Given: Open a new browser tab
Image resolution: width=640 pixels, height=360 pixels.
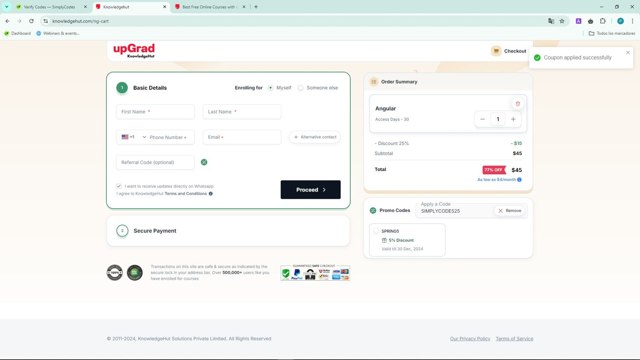Looking at the screenshot, I should 256,7.
